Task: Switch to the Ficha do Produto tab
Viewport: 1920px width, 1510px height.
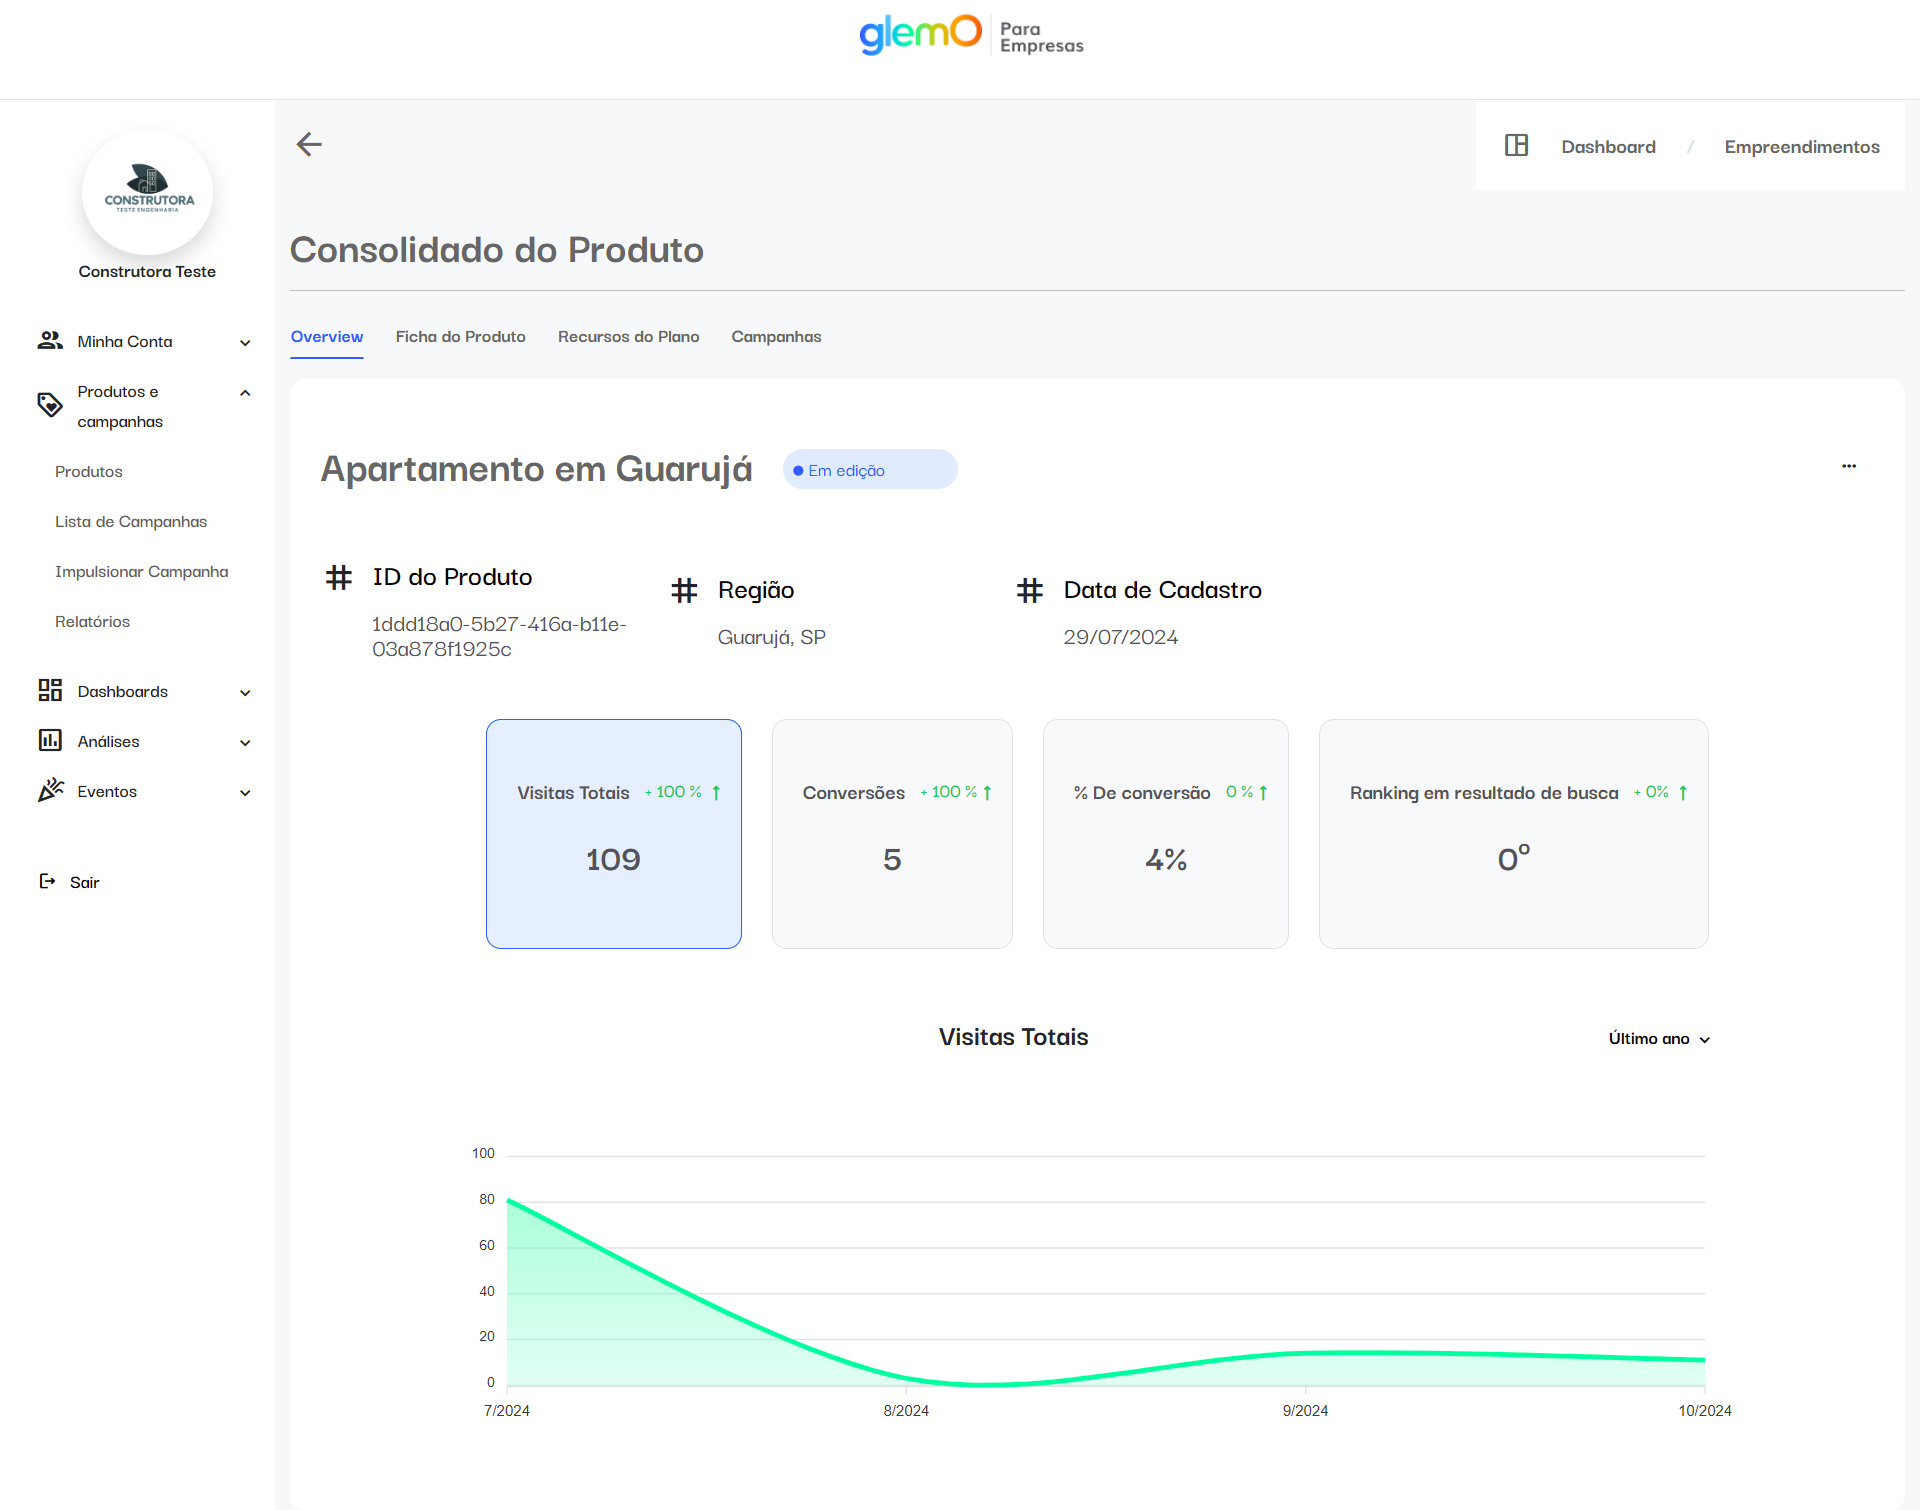Action: click(x=460, y=337)
